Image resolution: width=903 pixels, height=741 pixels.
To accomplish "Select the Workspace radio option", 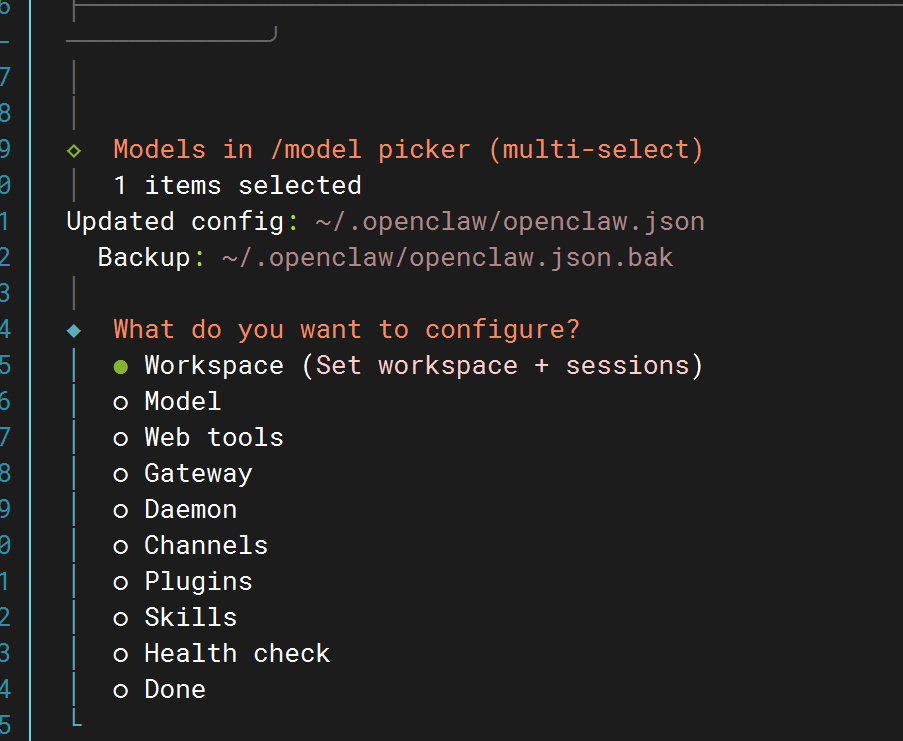I will pyautogui.click(x=408, y=366).
